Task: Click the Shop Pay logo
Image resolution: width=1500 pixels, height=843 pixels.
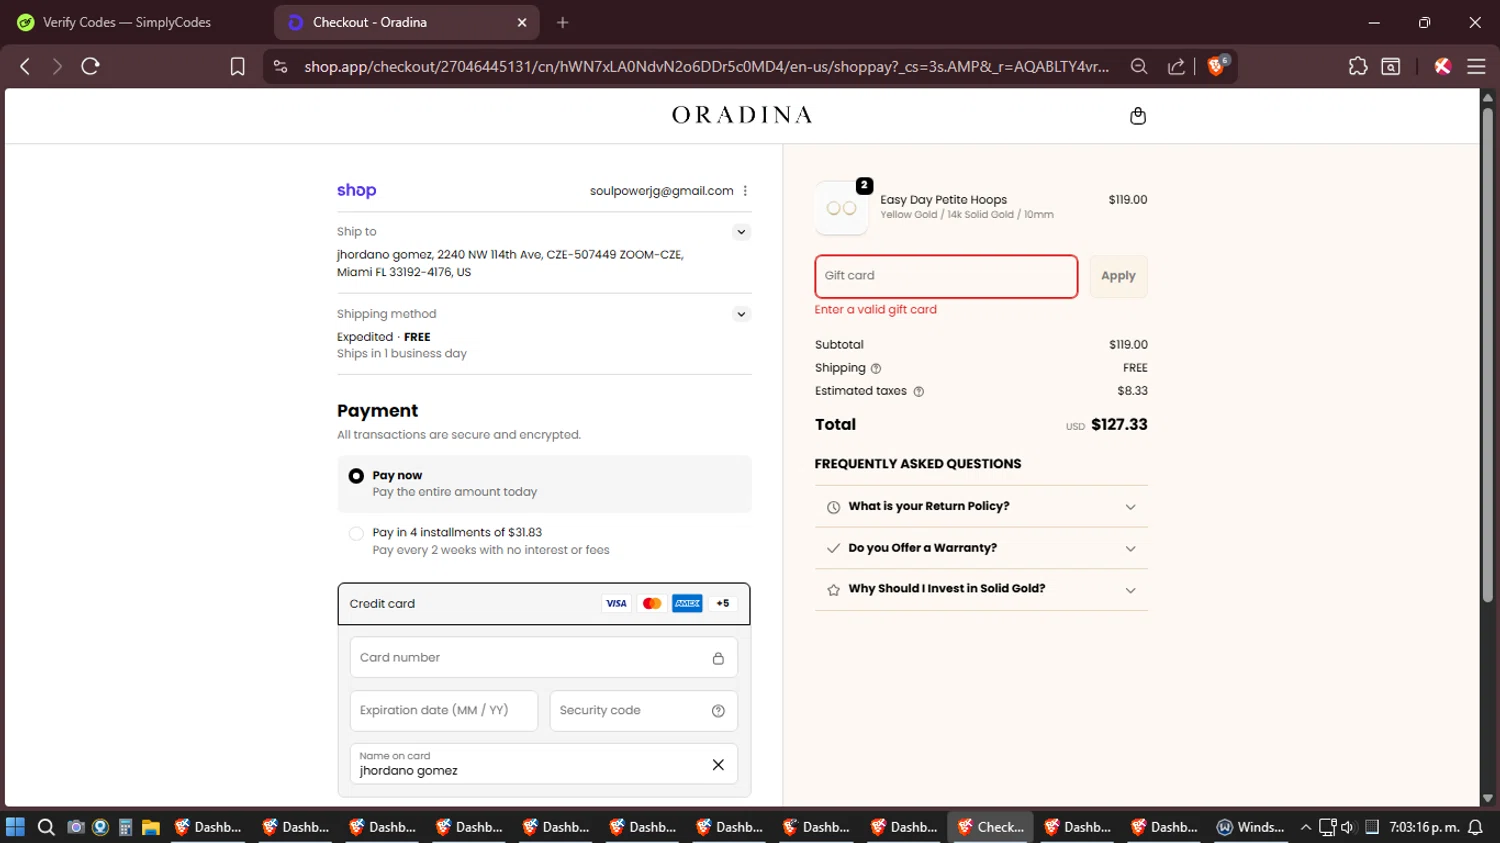Action: click(356, 190)
